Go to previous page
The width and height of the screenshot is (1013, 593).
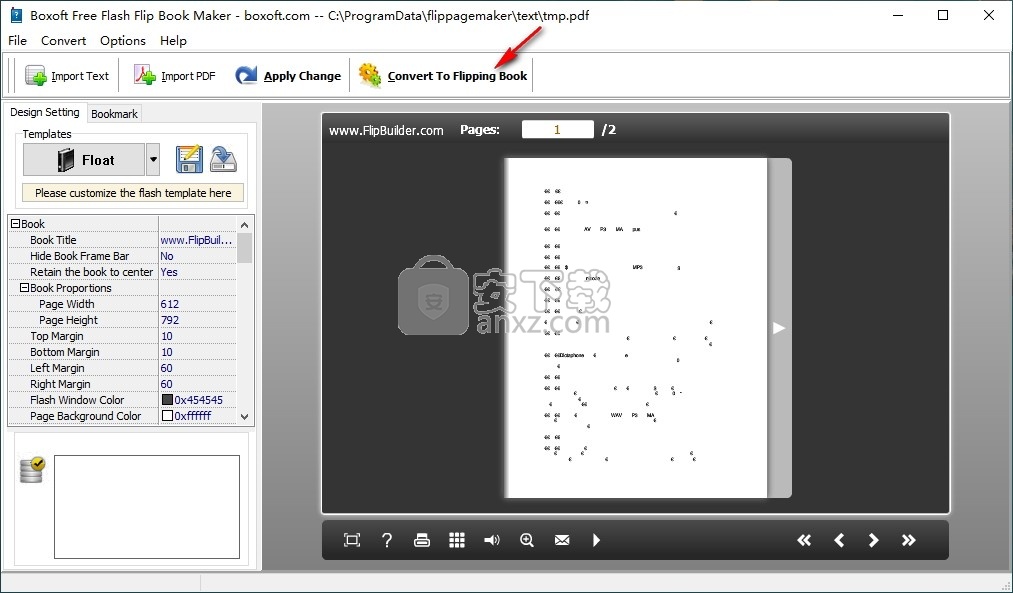click(x=839, y=540)
